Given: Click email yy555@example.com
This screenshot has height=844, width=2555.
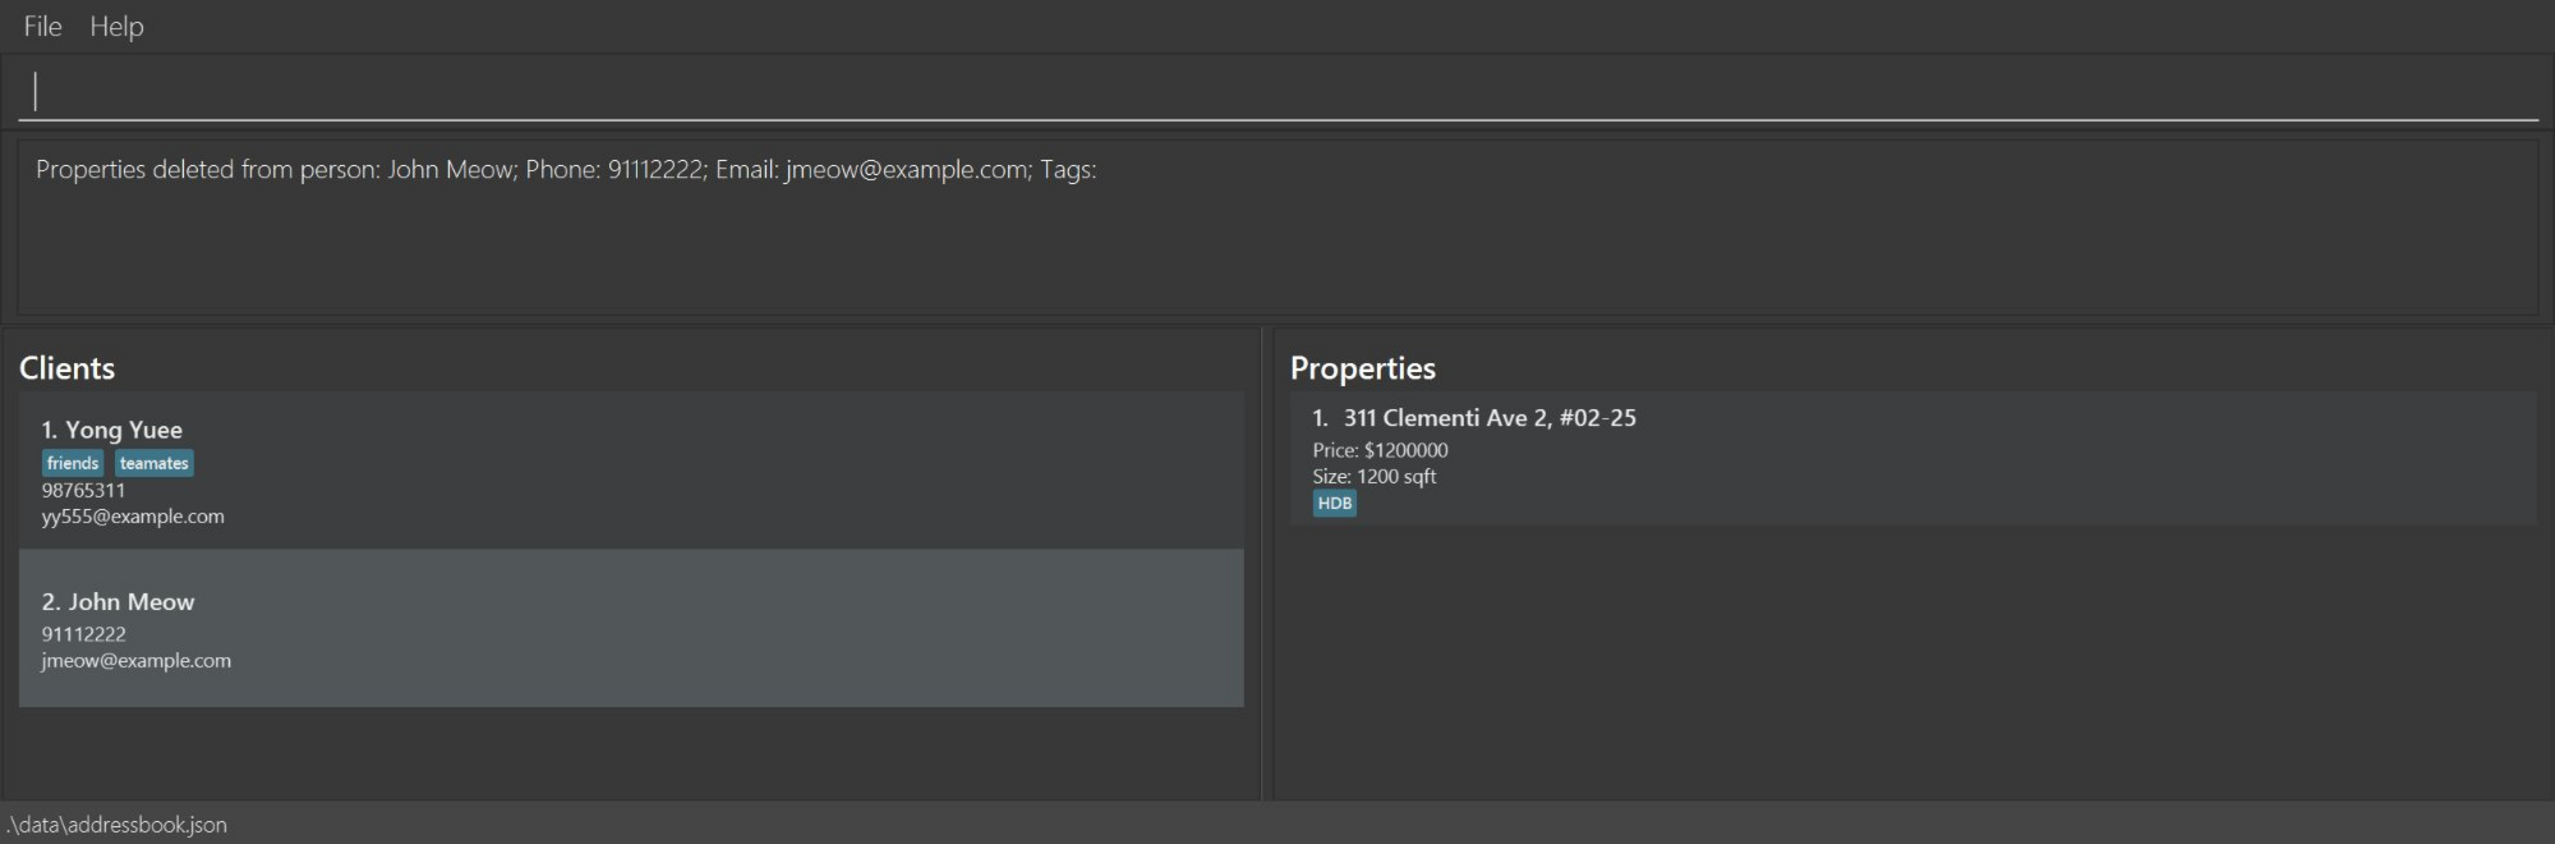Looking at the screenshot, I should point(132,516).
